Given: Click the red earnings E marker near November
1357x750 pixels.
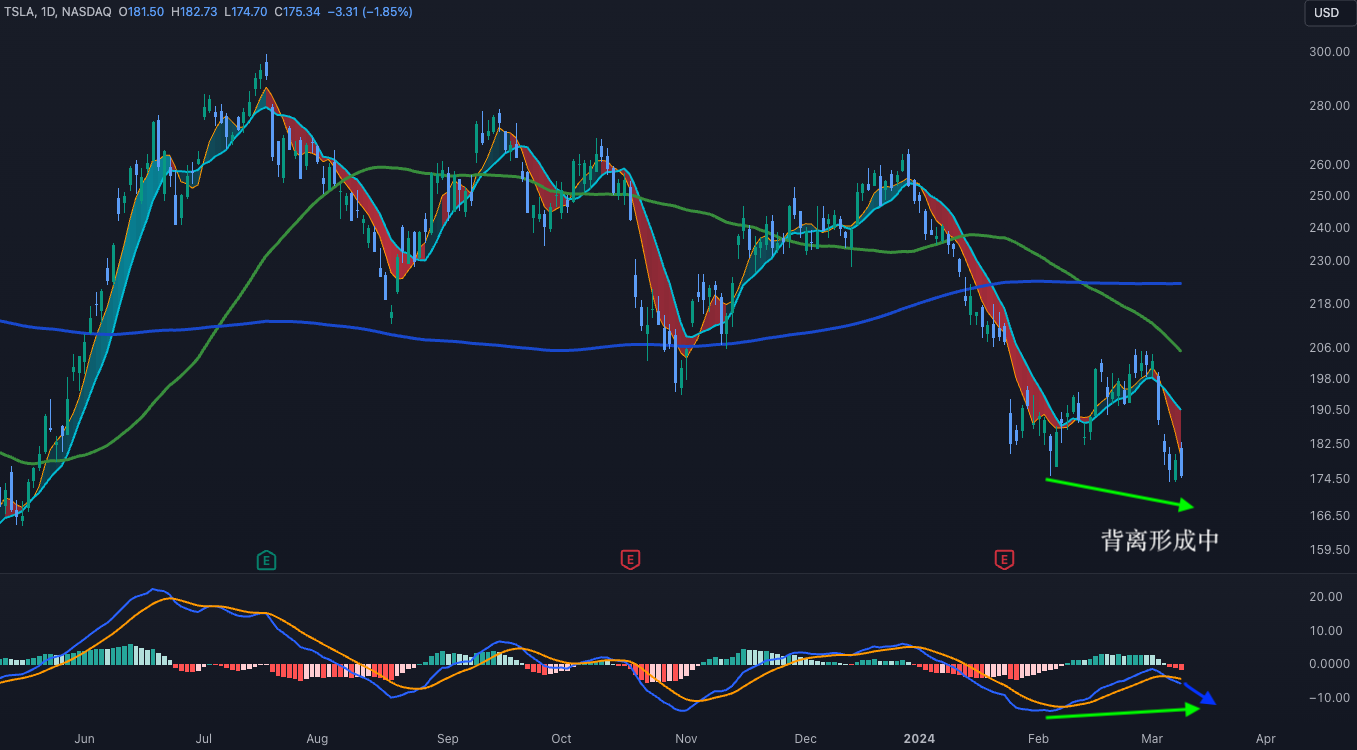Looking at the screenshot, I should tap(630, 560).
